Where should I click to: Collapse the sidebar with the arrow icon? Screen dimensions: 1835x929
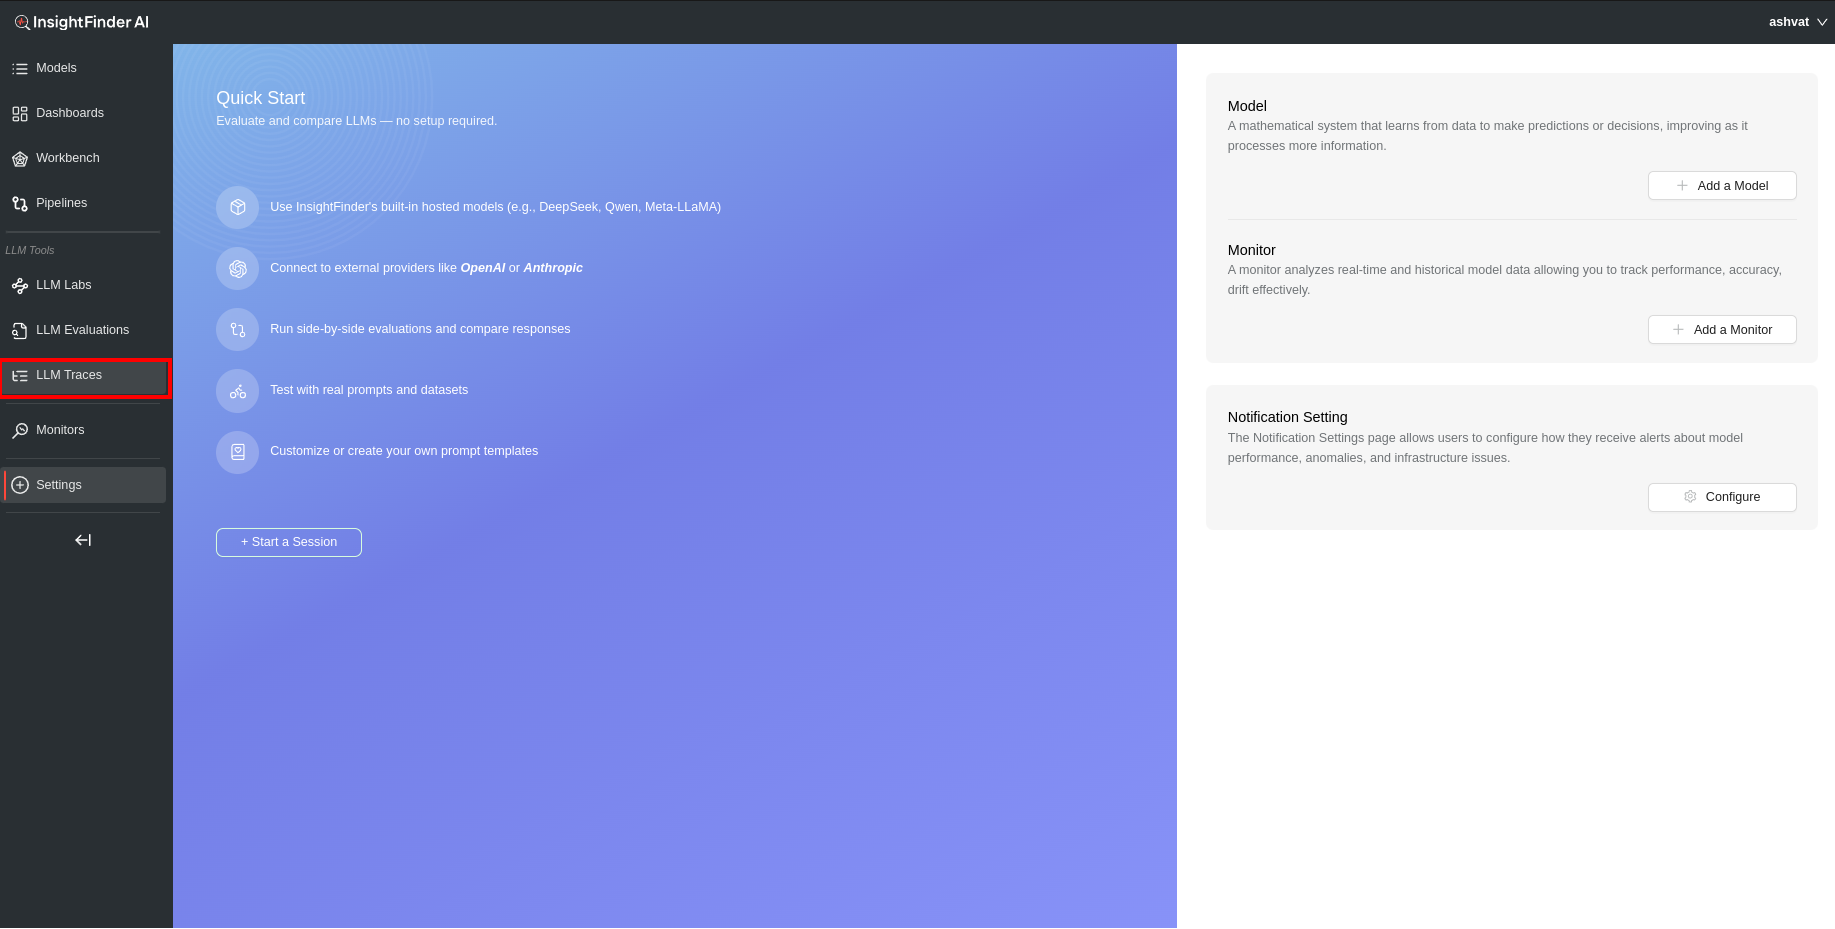83,540
